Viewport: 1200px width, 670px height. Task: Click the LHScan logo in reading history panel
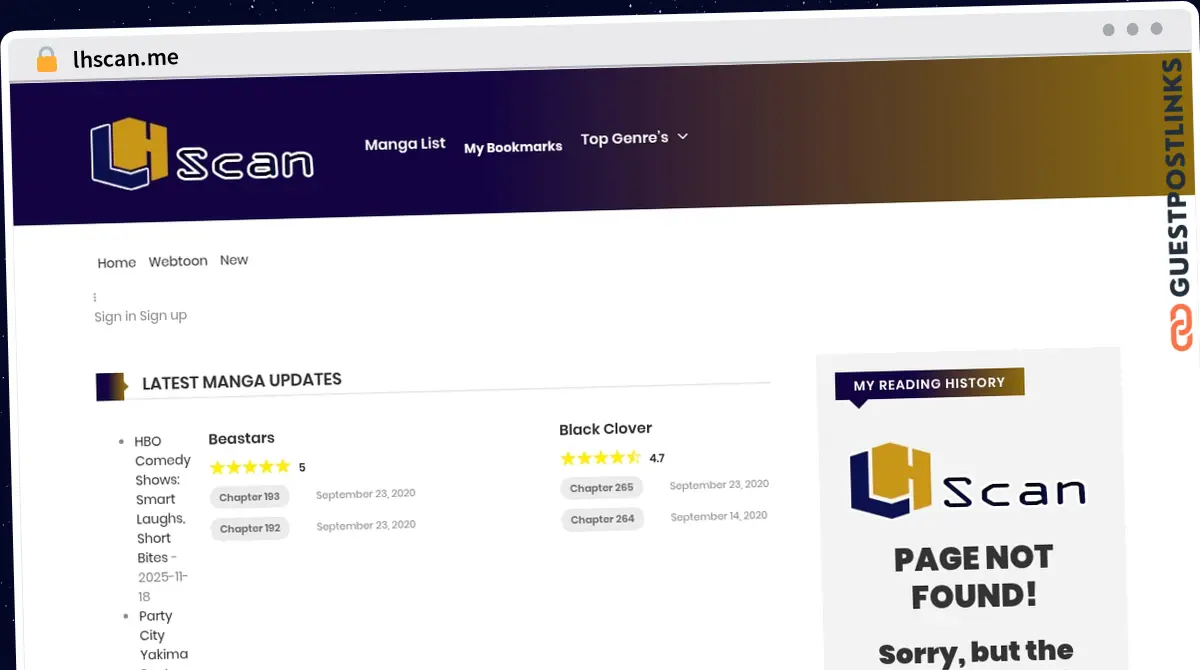coord(968,482)
